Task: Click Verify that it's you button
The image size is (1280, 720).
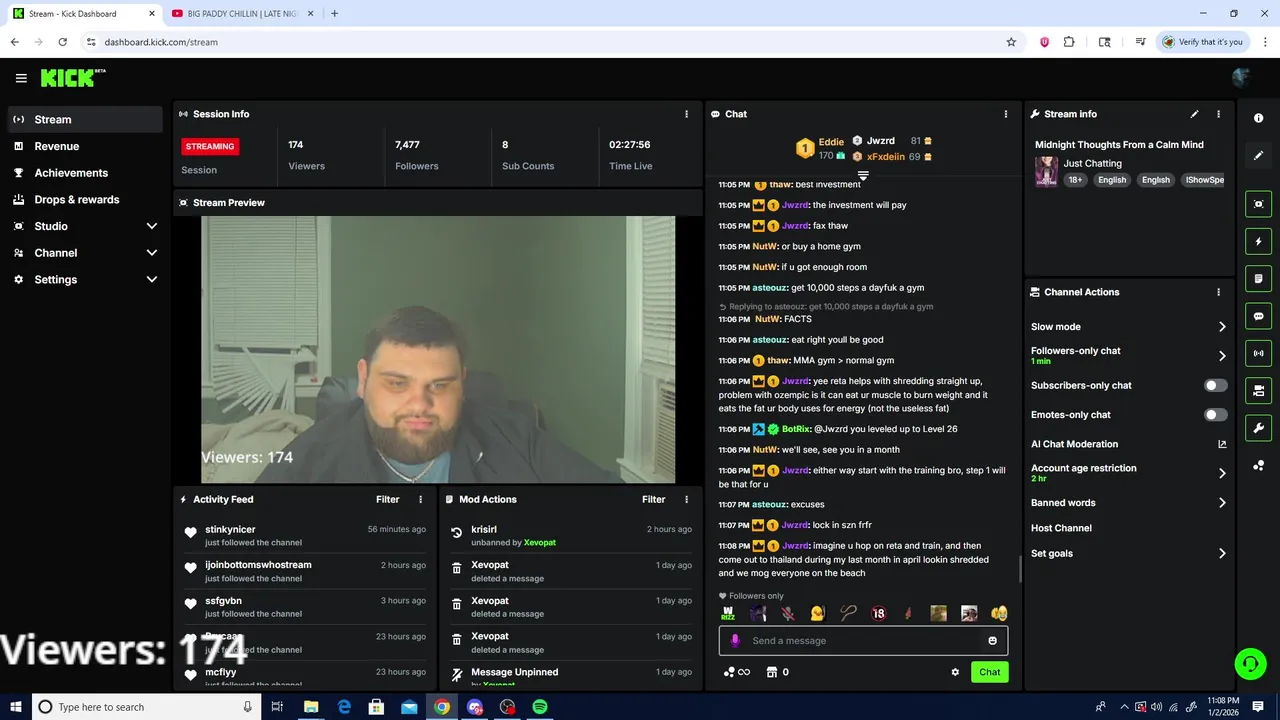Action: pyautogui.click(x=1202, y=42)
